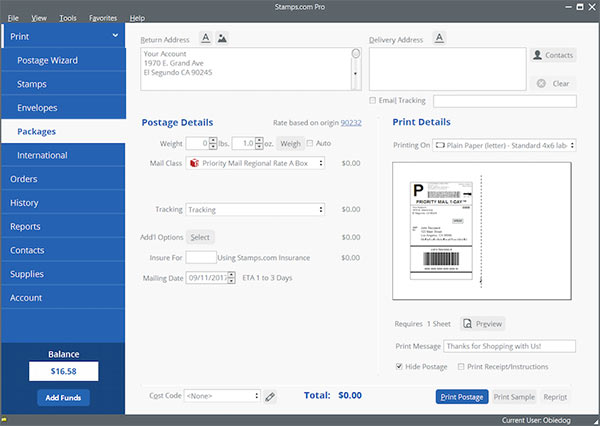Adjust Mailing Date stepper
The height and width of the screenshot is (426, 600).
(x=231, y=278)
